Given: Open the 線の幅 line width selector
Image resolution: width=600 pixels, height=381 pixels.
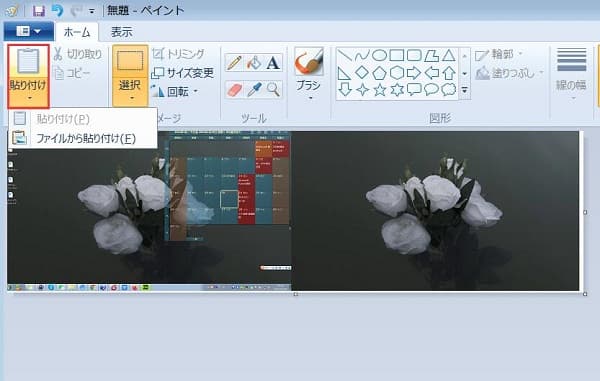Looking at the screenshot, I should [571, 73].
